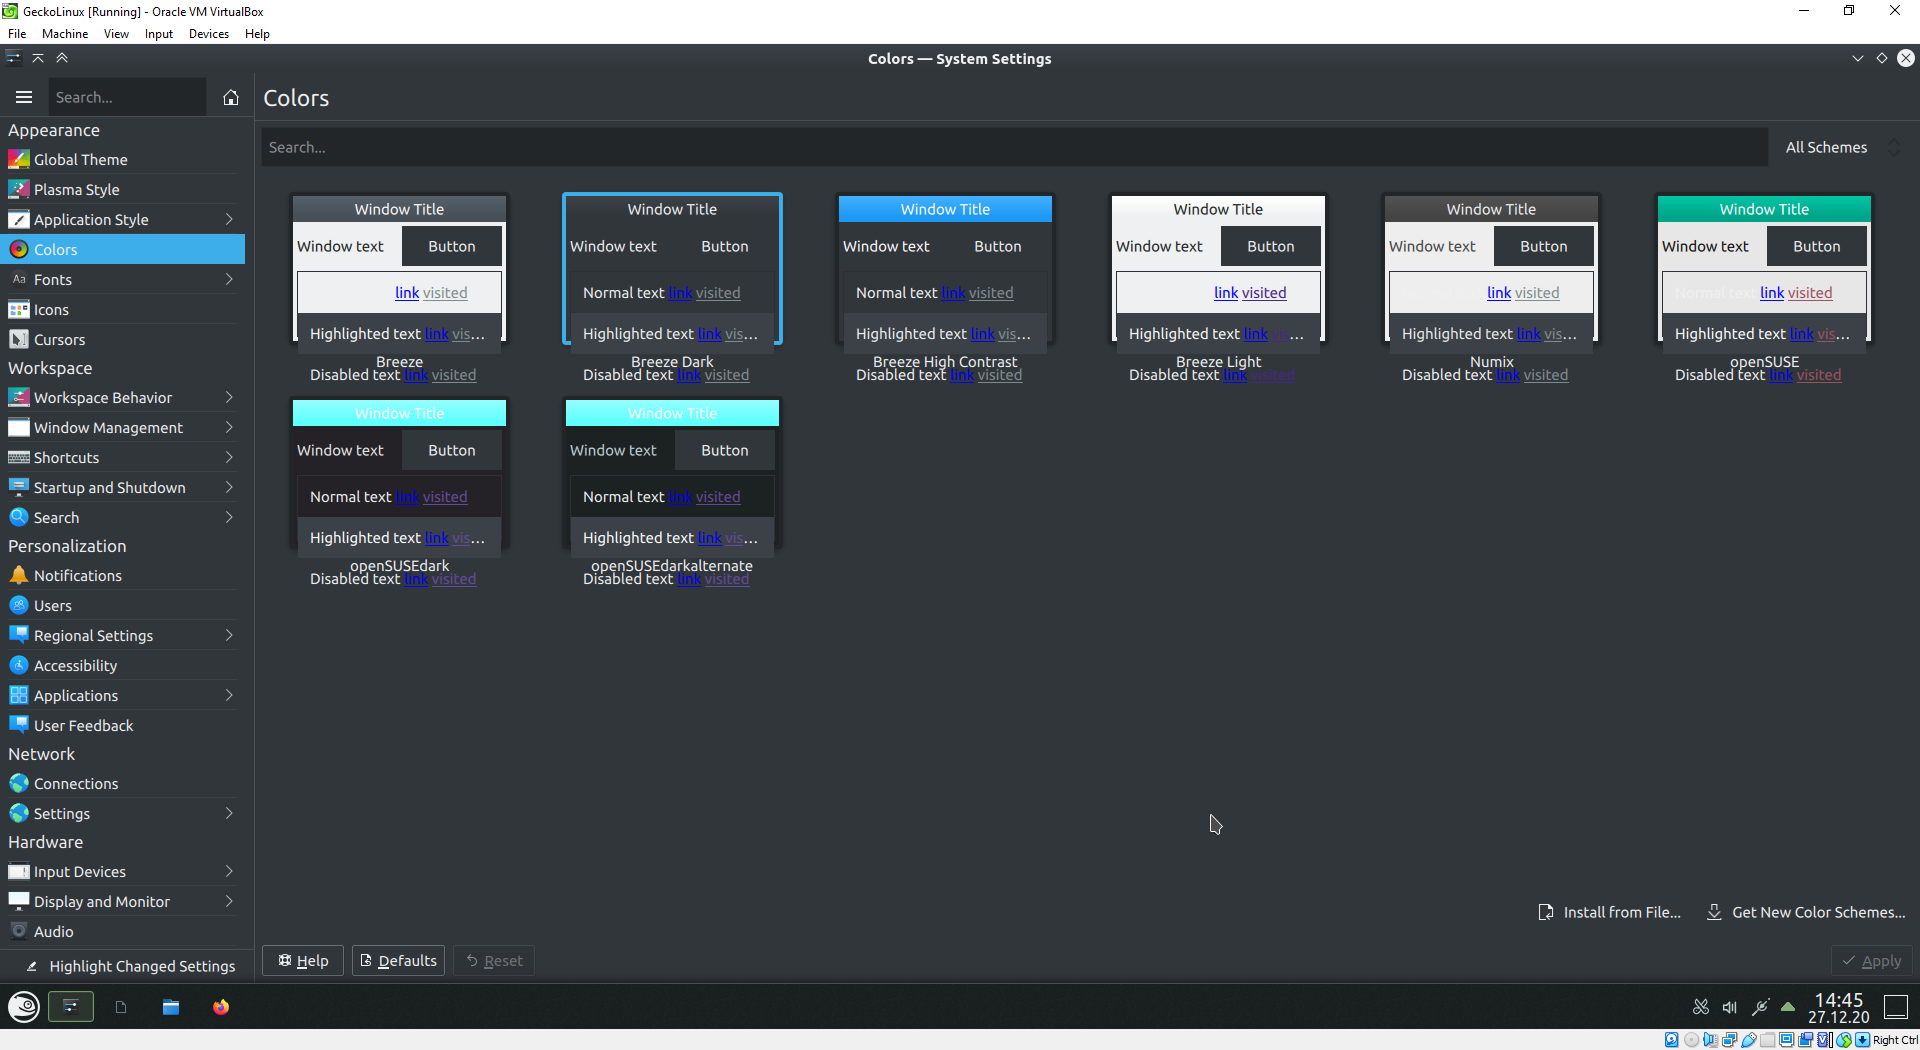Open the volume tray icon
Screen dimensions: 1920x1050
[x=1730, y=1007]
